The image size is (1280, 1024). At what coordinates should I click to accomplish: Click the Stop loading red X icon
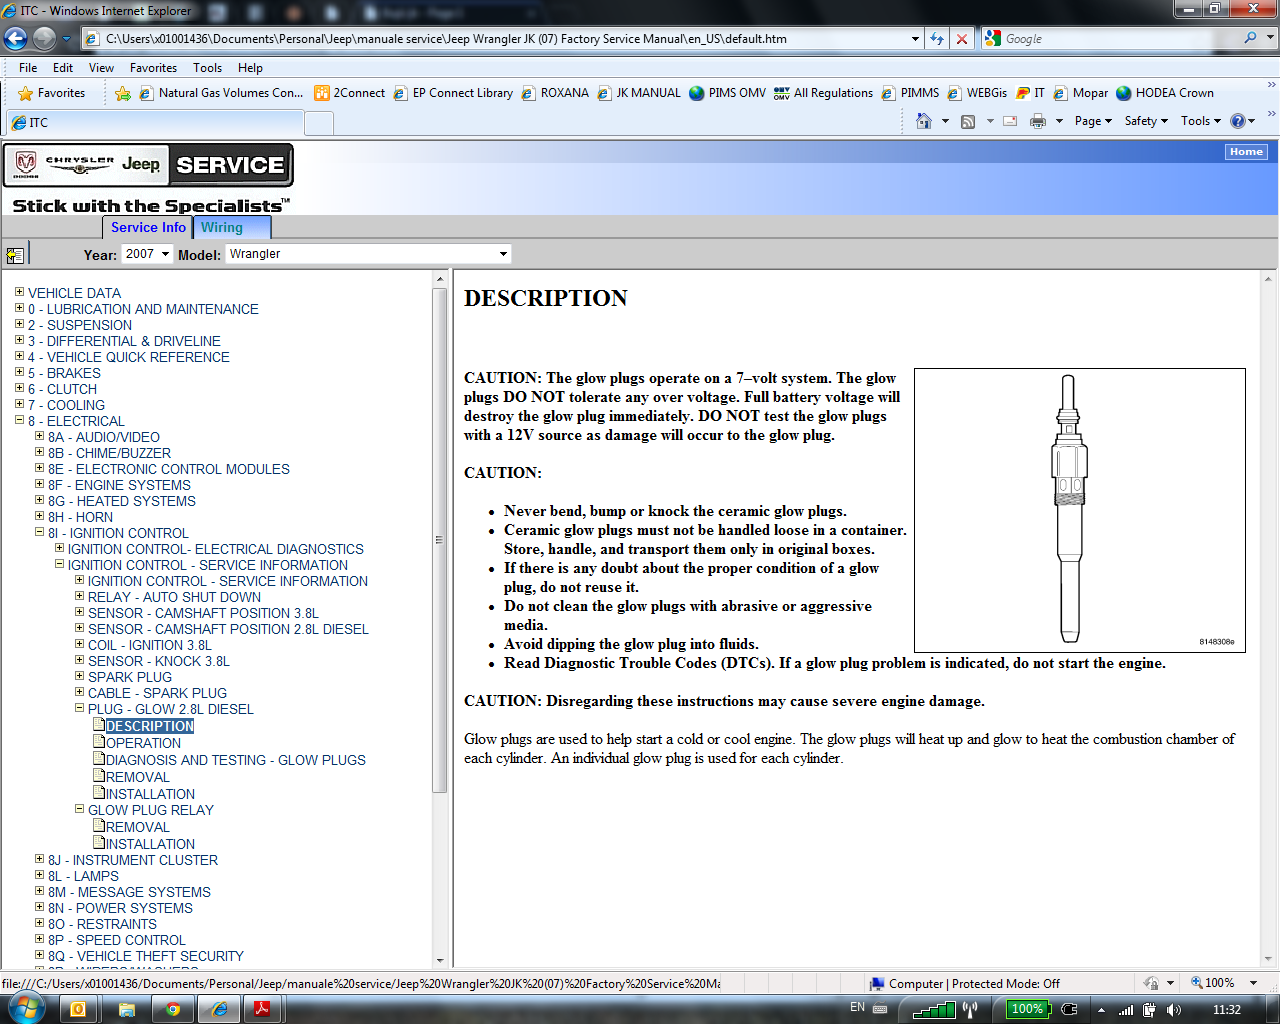tap(962, 39)
